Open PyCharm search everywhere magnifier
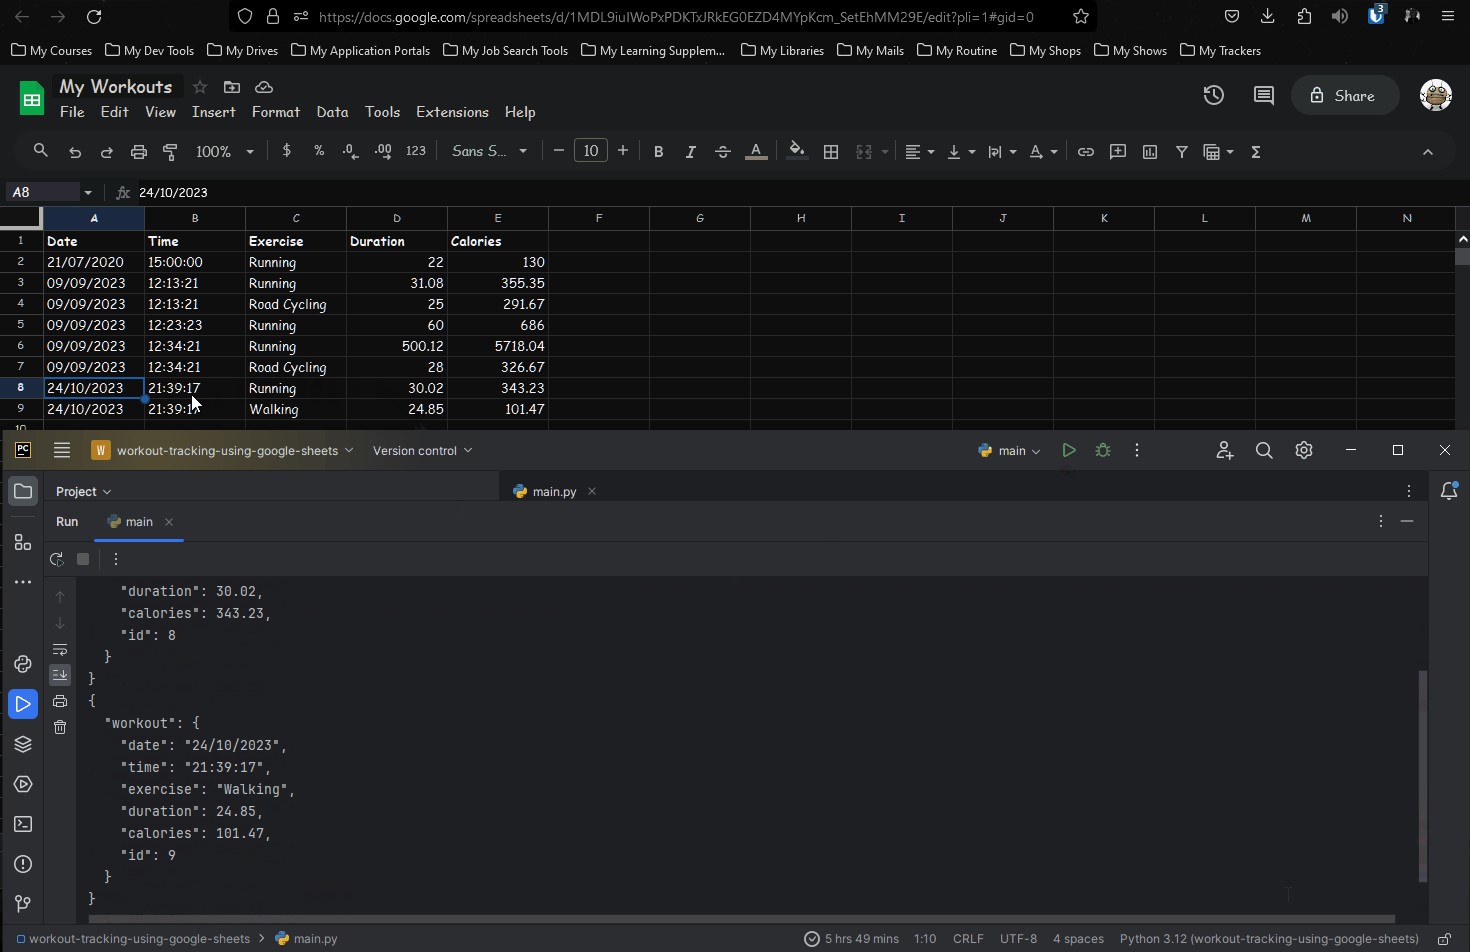 click(1264, 451)
